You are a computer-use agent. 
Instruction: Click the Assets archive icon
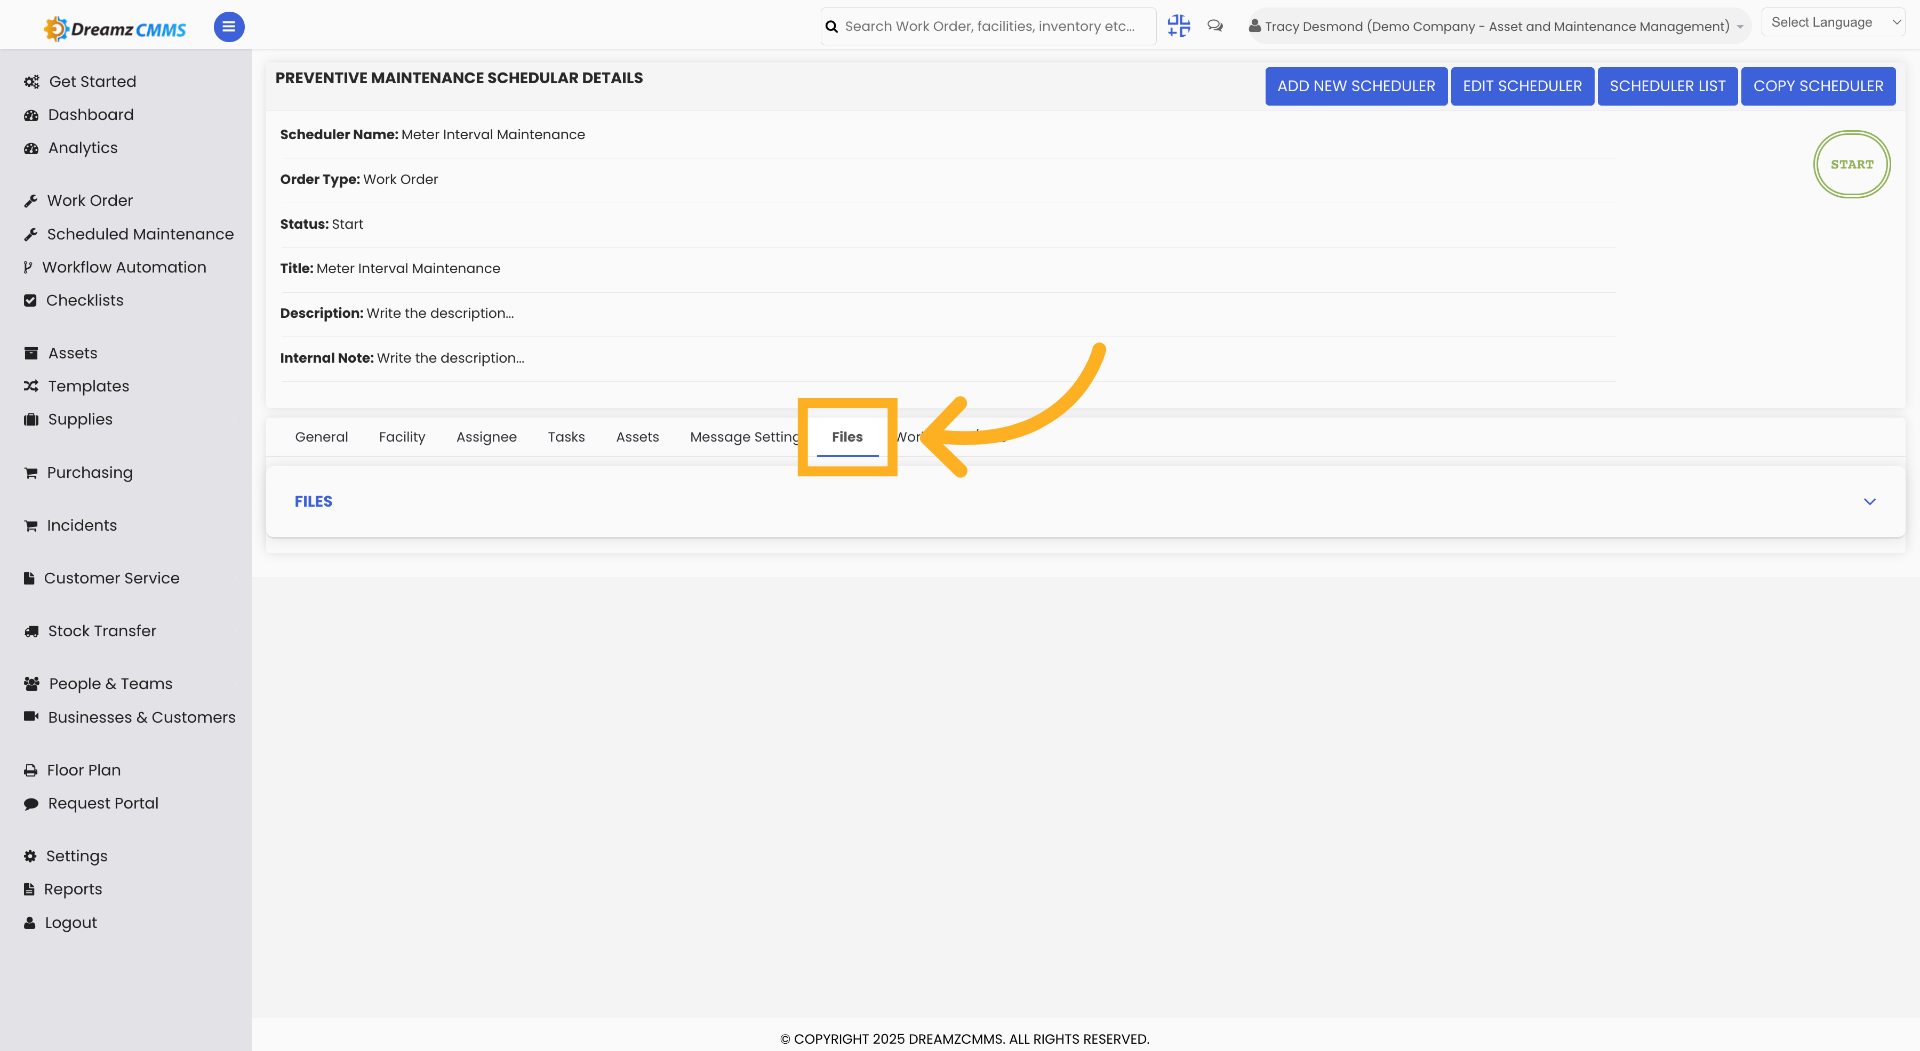coord(31,353)
